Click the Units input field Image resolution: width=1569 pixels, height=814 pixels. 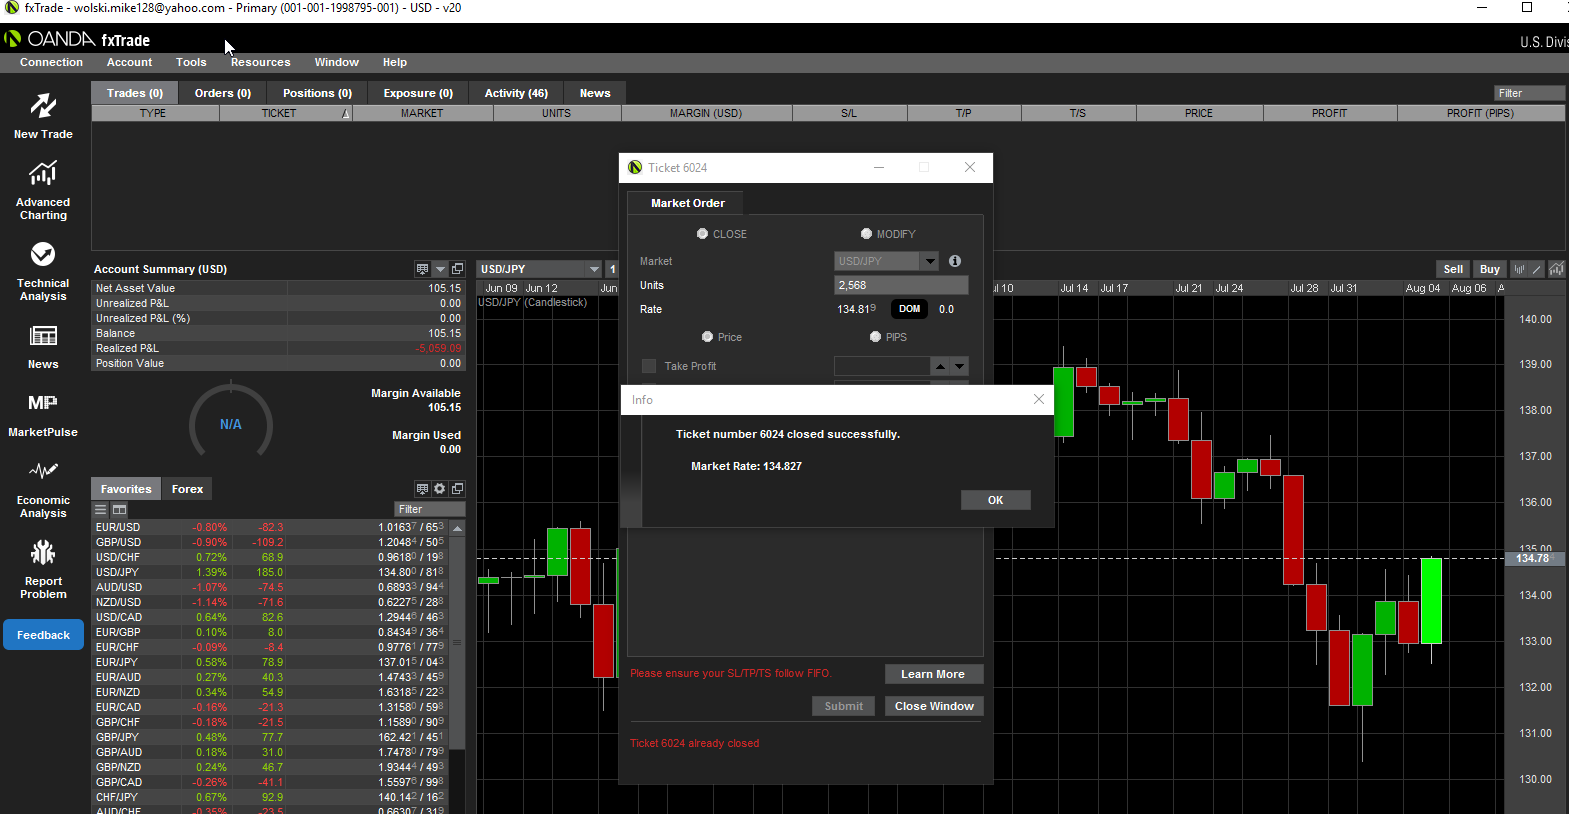pyautogui.click(x=901, y=285)
